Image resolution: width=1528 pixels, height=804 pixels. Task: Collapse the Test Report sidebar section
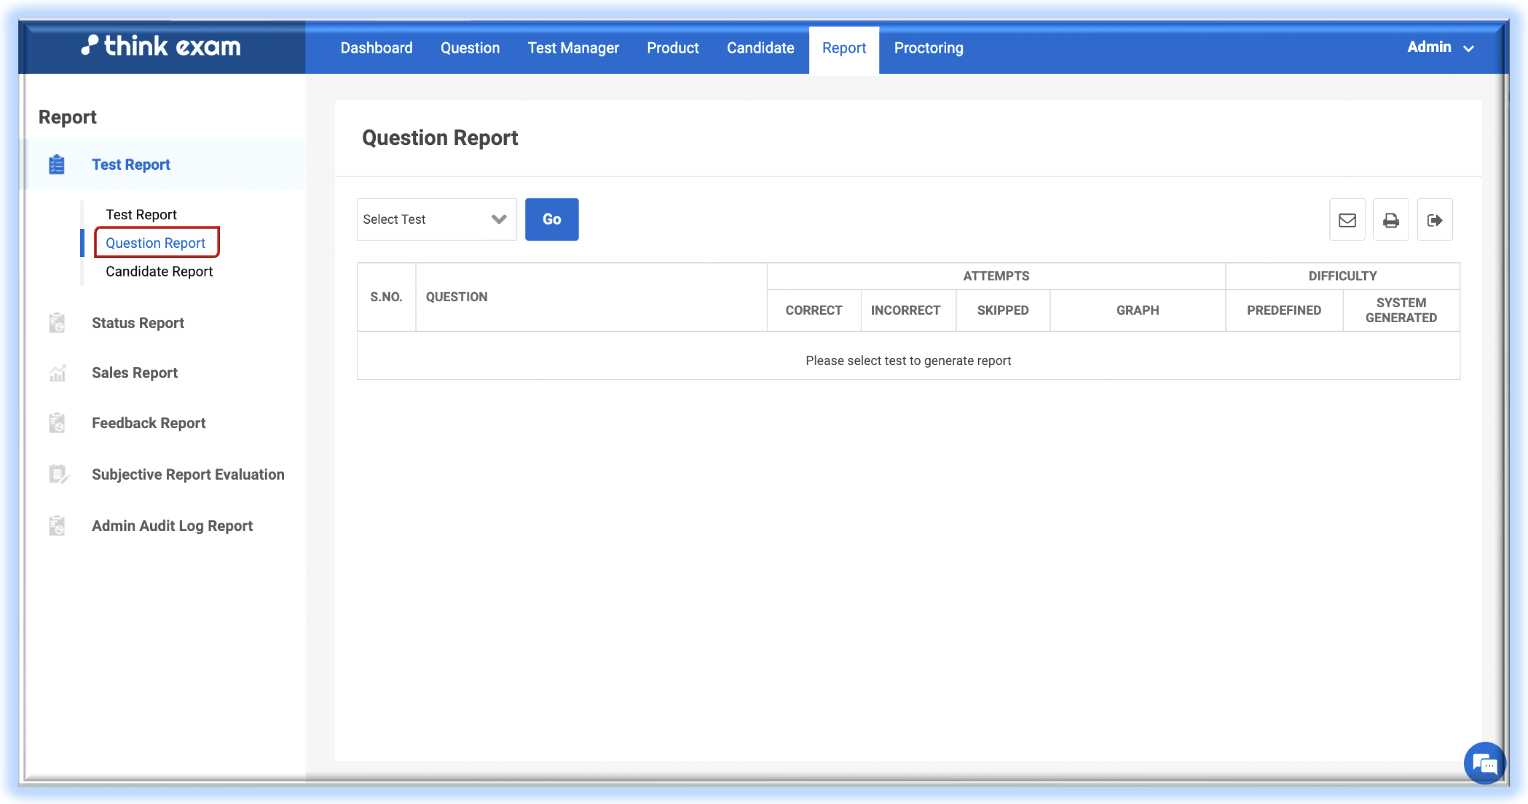click(131, 165)
